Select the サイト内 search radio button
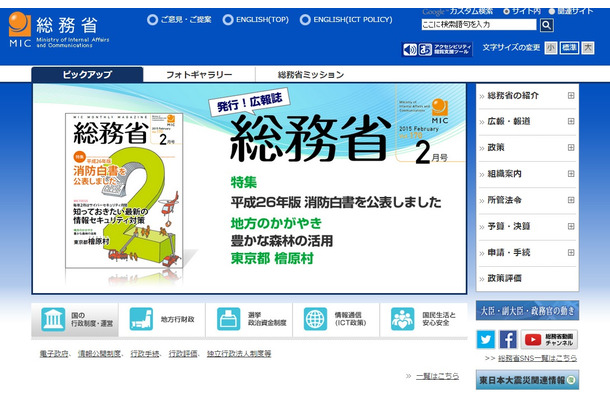610x400 pixels. [x=507, y=11]
